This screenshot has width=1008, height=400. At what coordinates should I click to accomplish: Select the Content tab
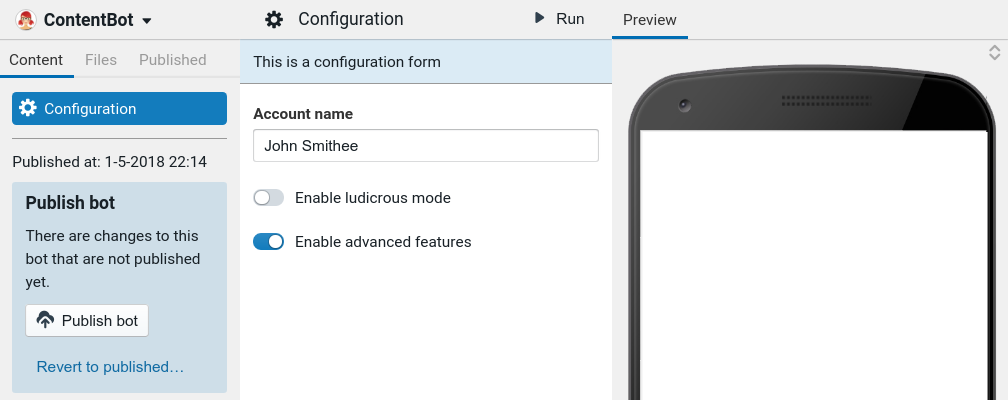click(x=36, y=60)
